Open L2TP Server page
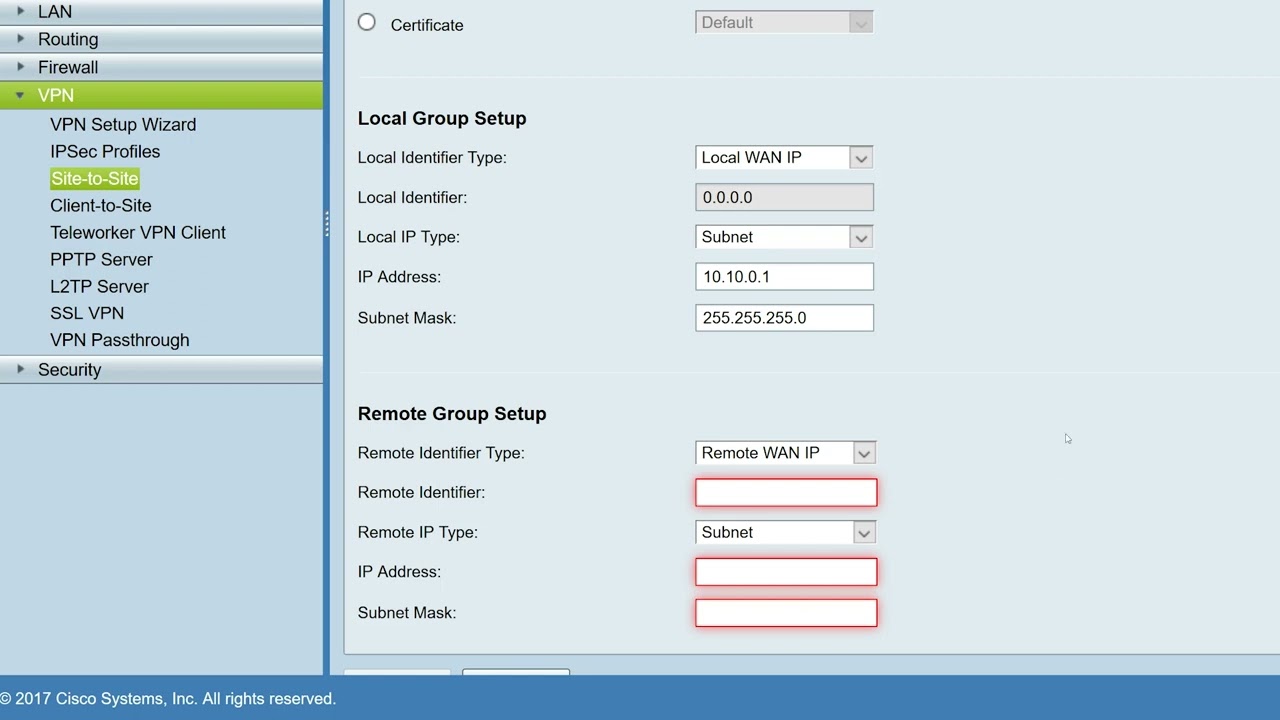 (x=99, y=286)
